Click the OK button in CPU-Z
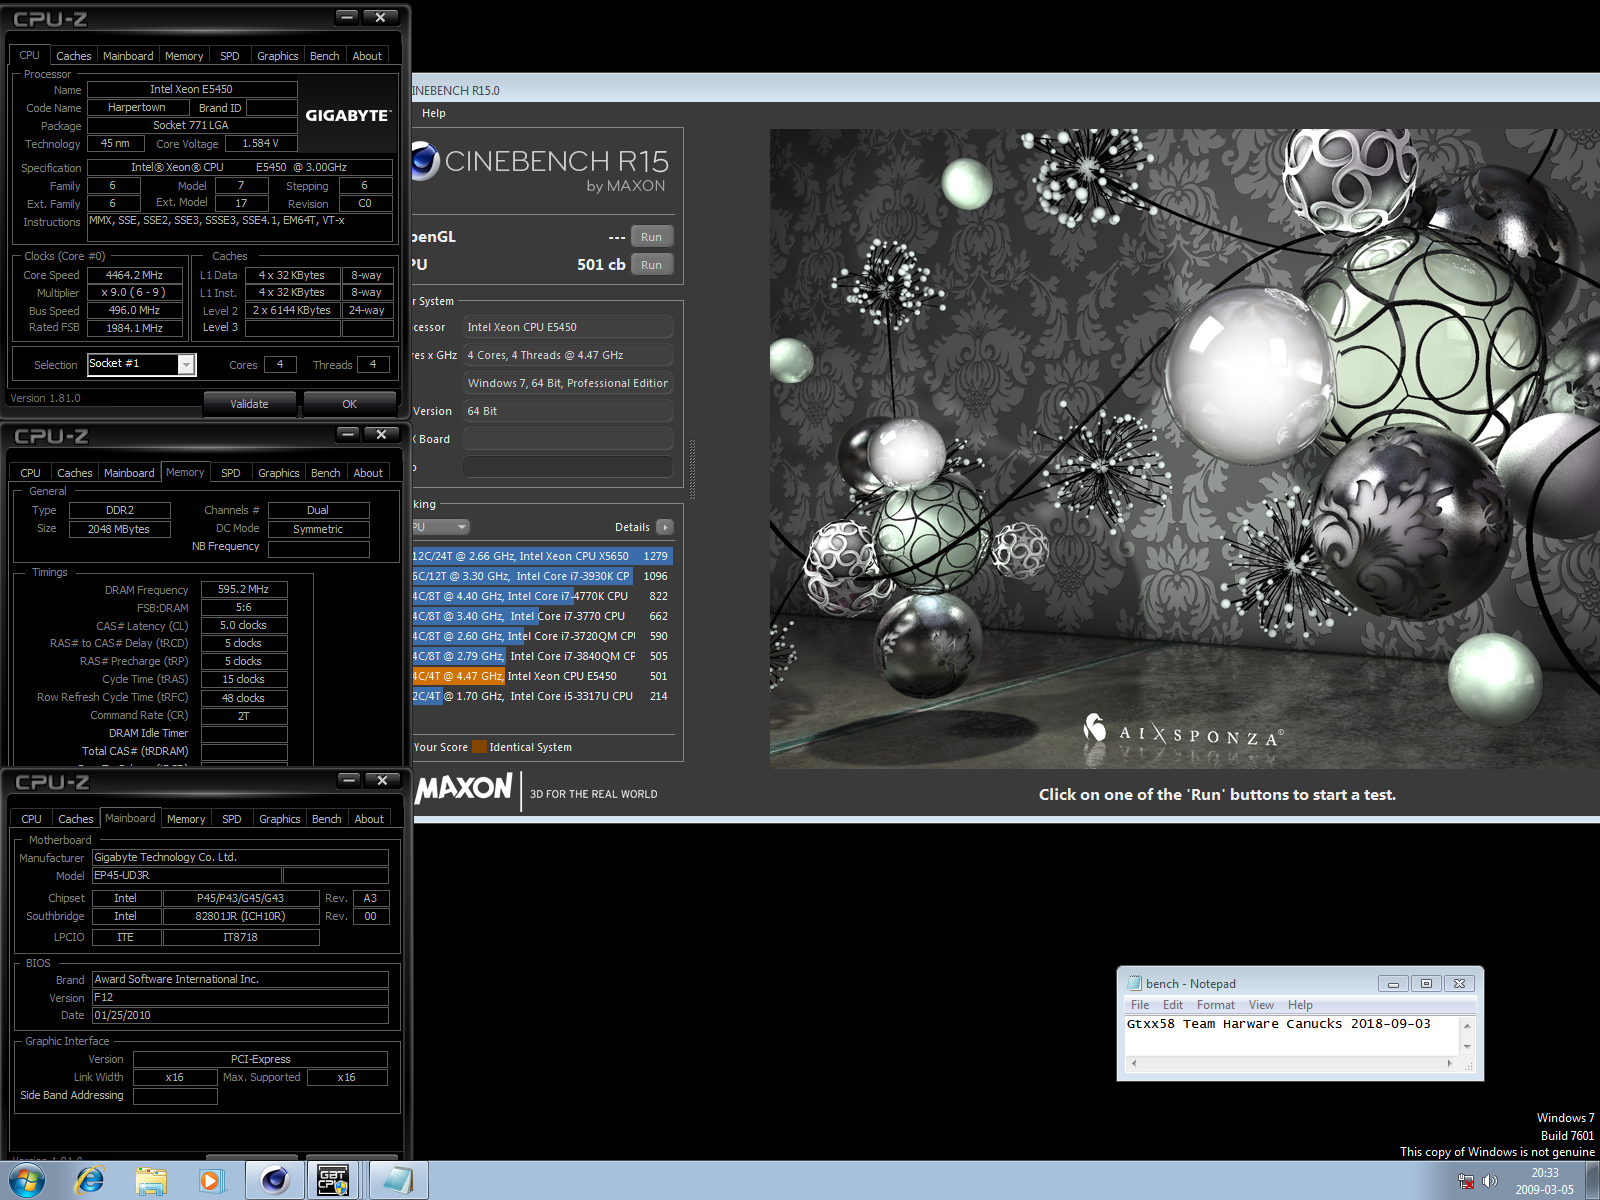The image size is (1600, 1200). (x=350, y=404)
